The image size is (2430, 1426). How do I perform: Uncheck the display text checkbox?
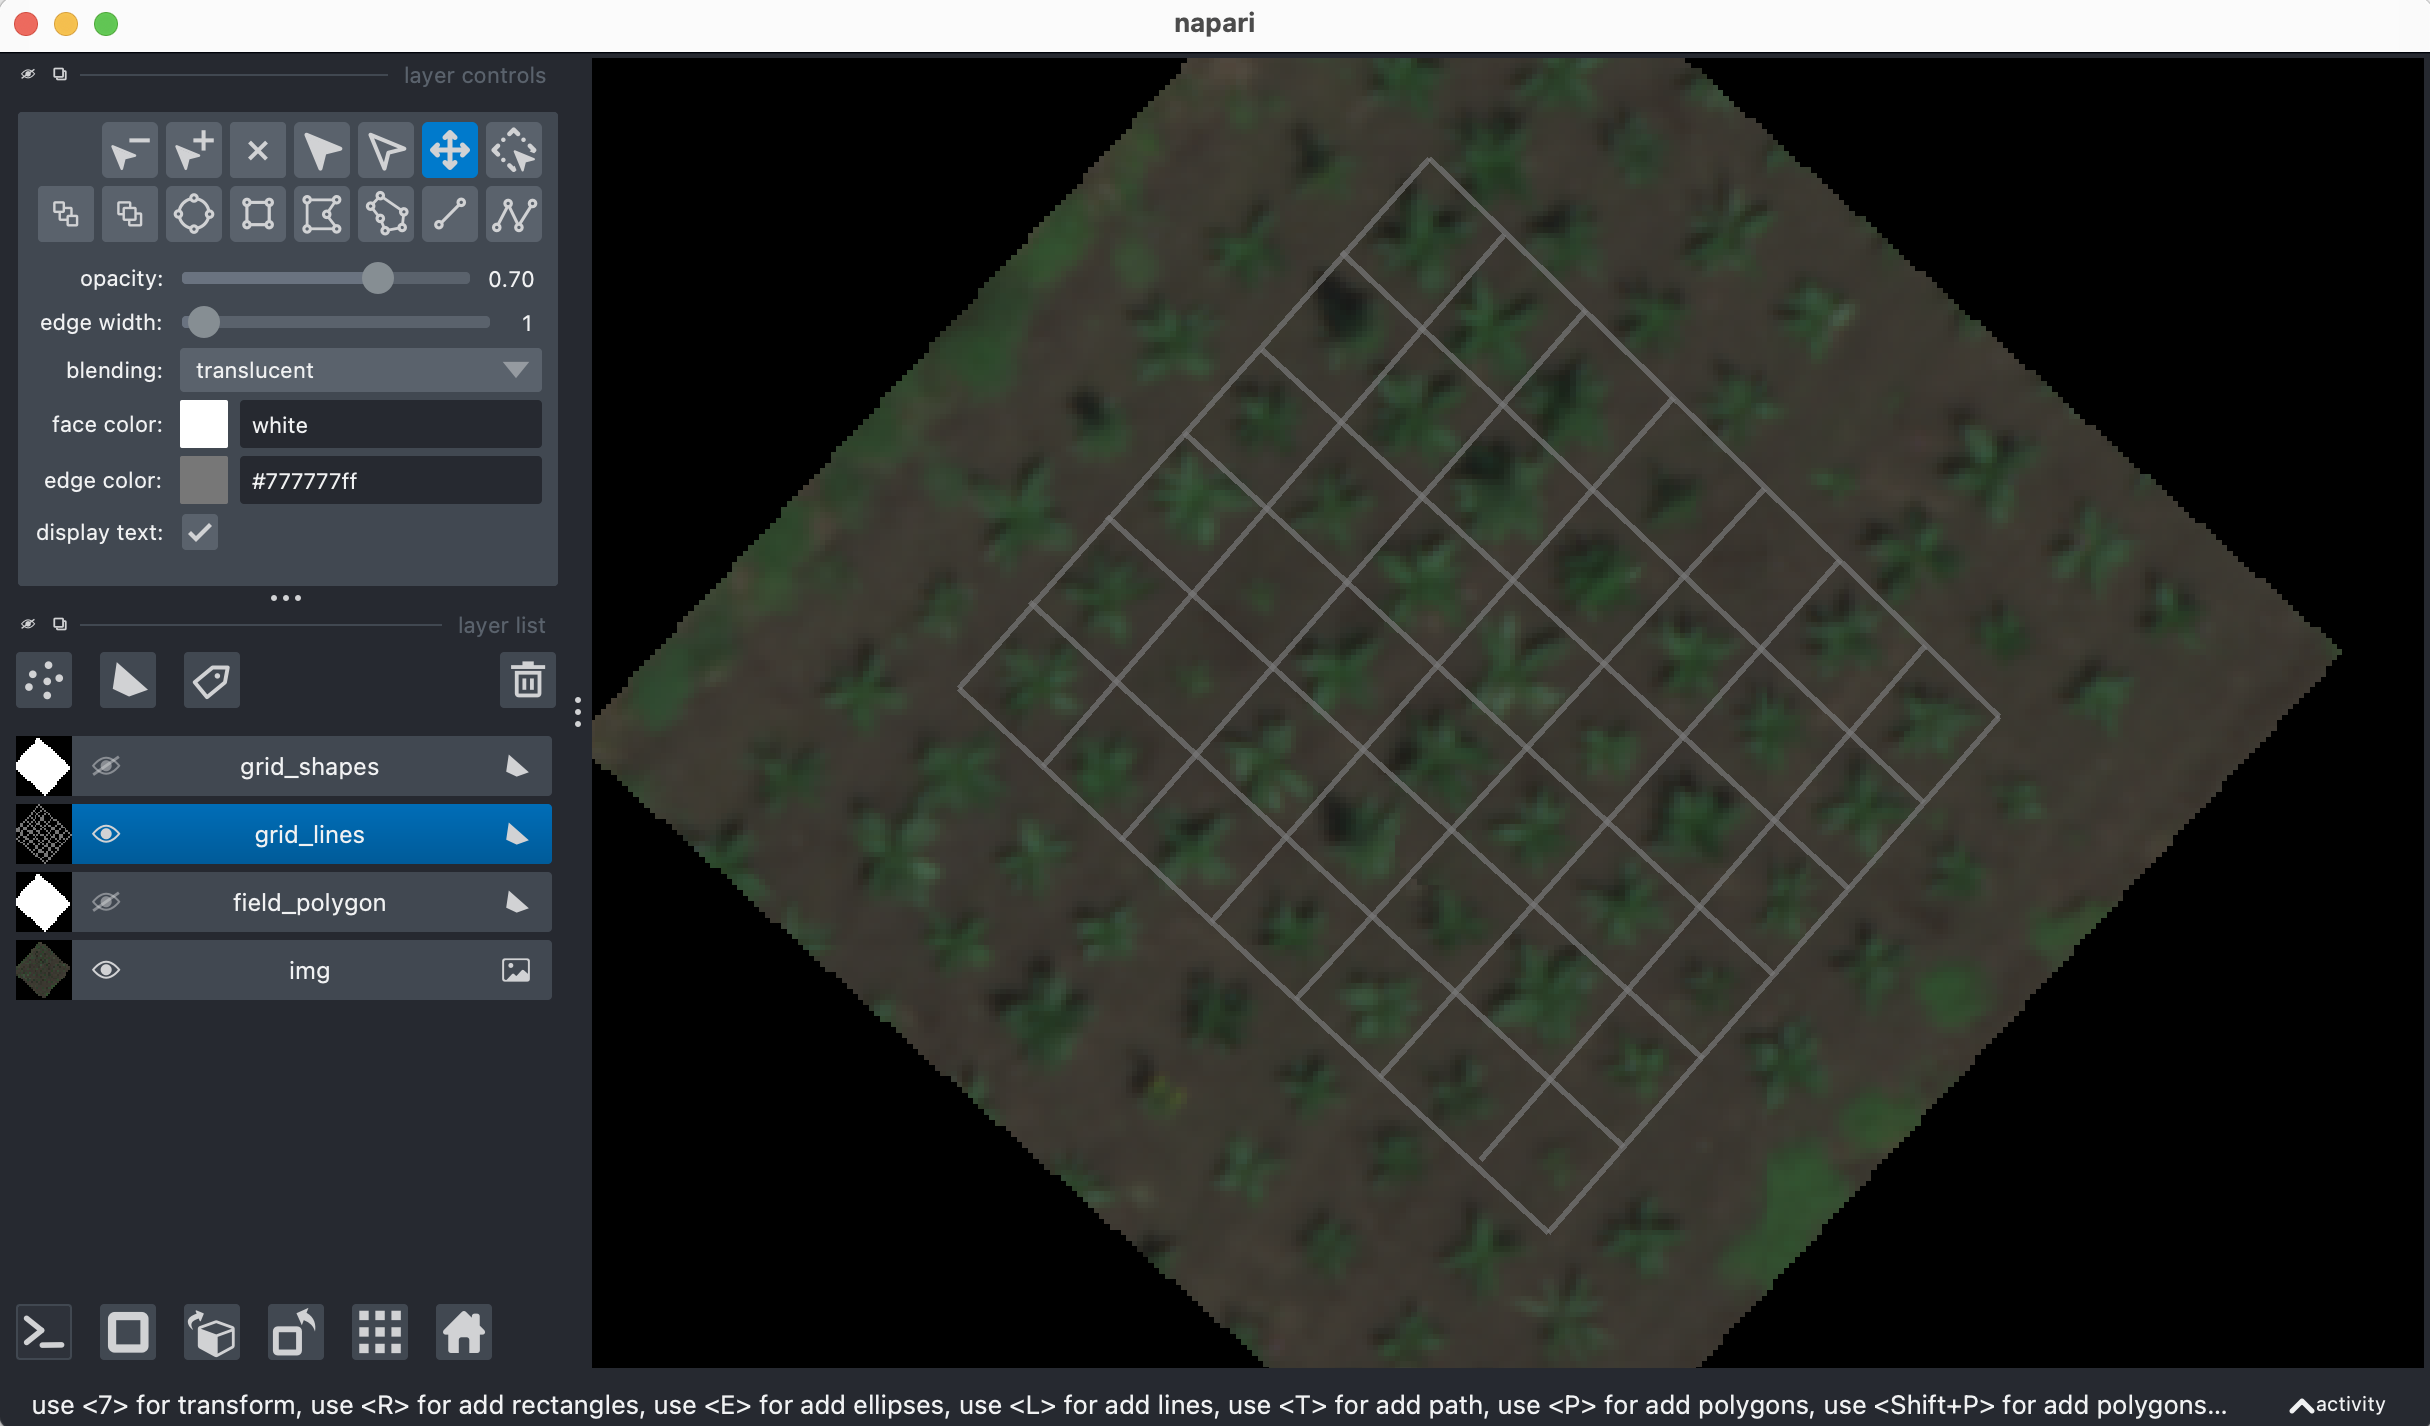tap(200, 532)
